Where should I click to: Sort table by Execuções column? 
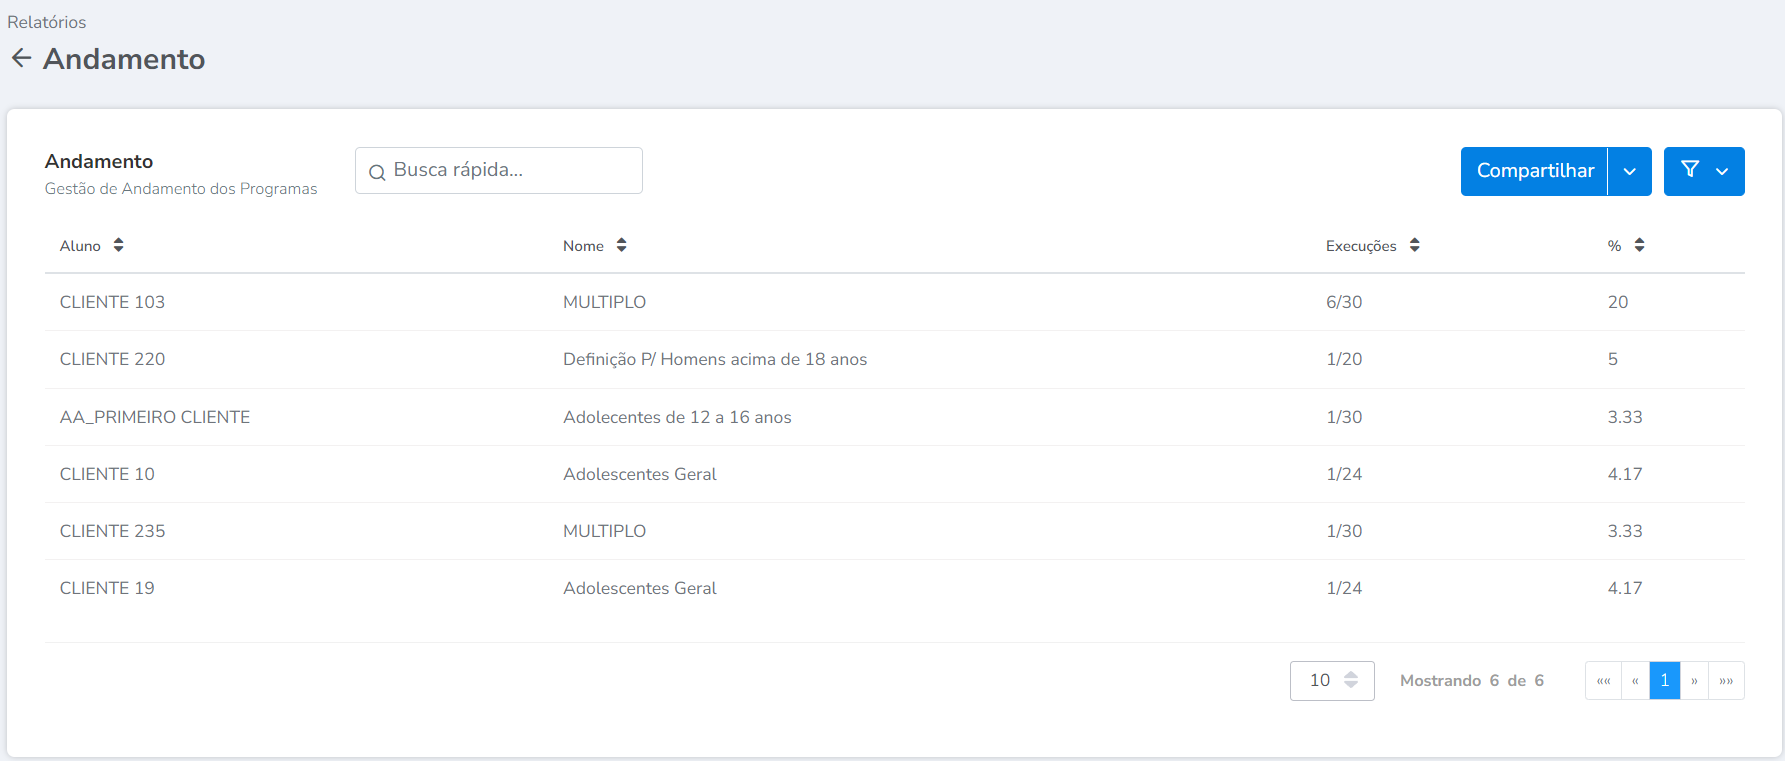pos(1414,246)
